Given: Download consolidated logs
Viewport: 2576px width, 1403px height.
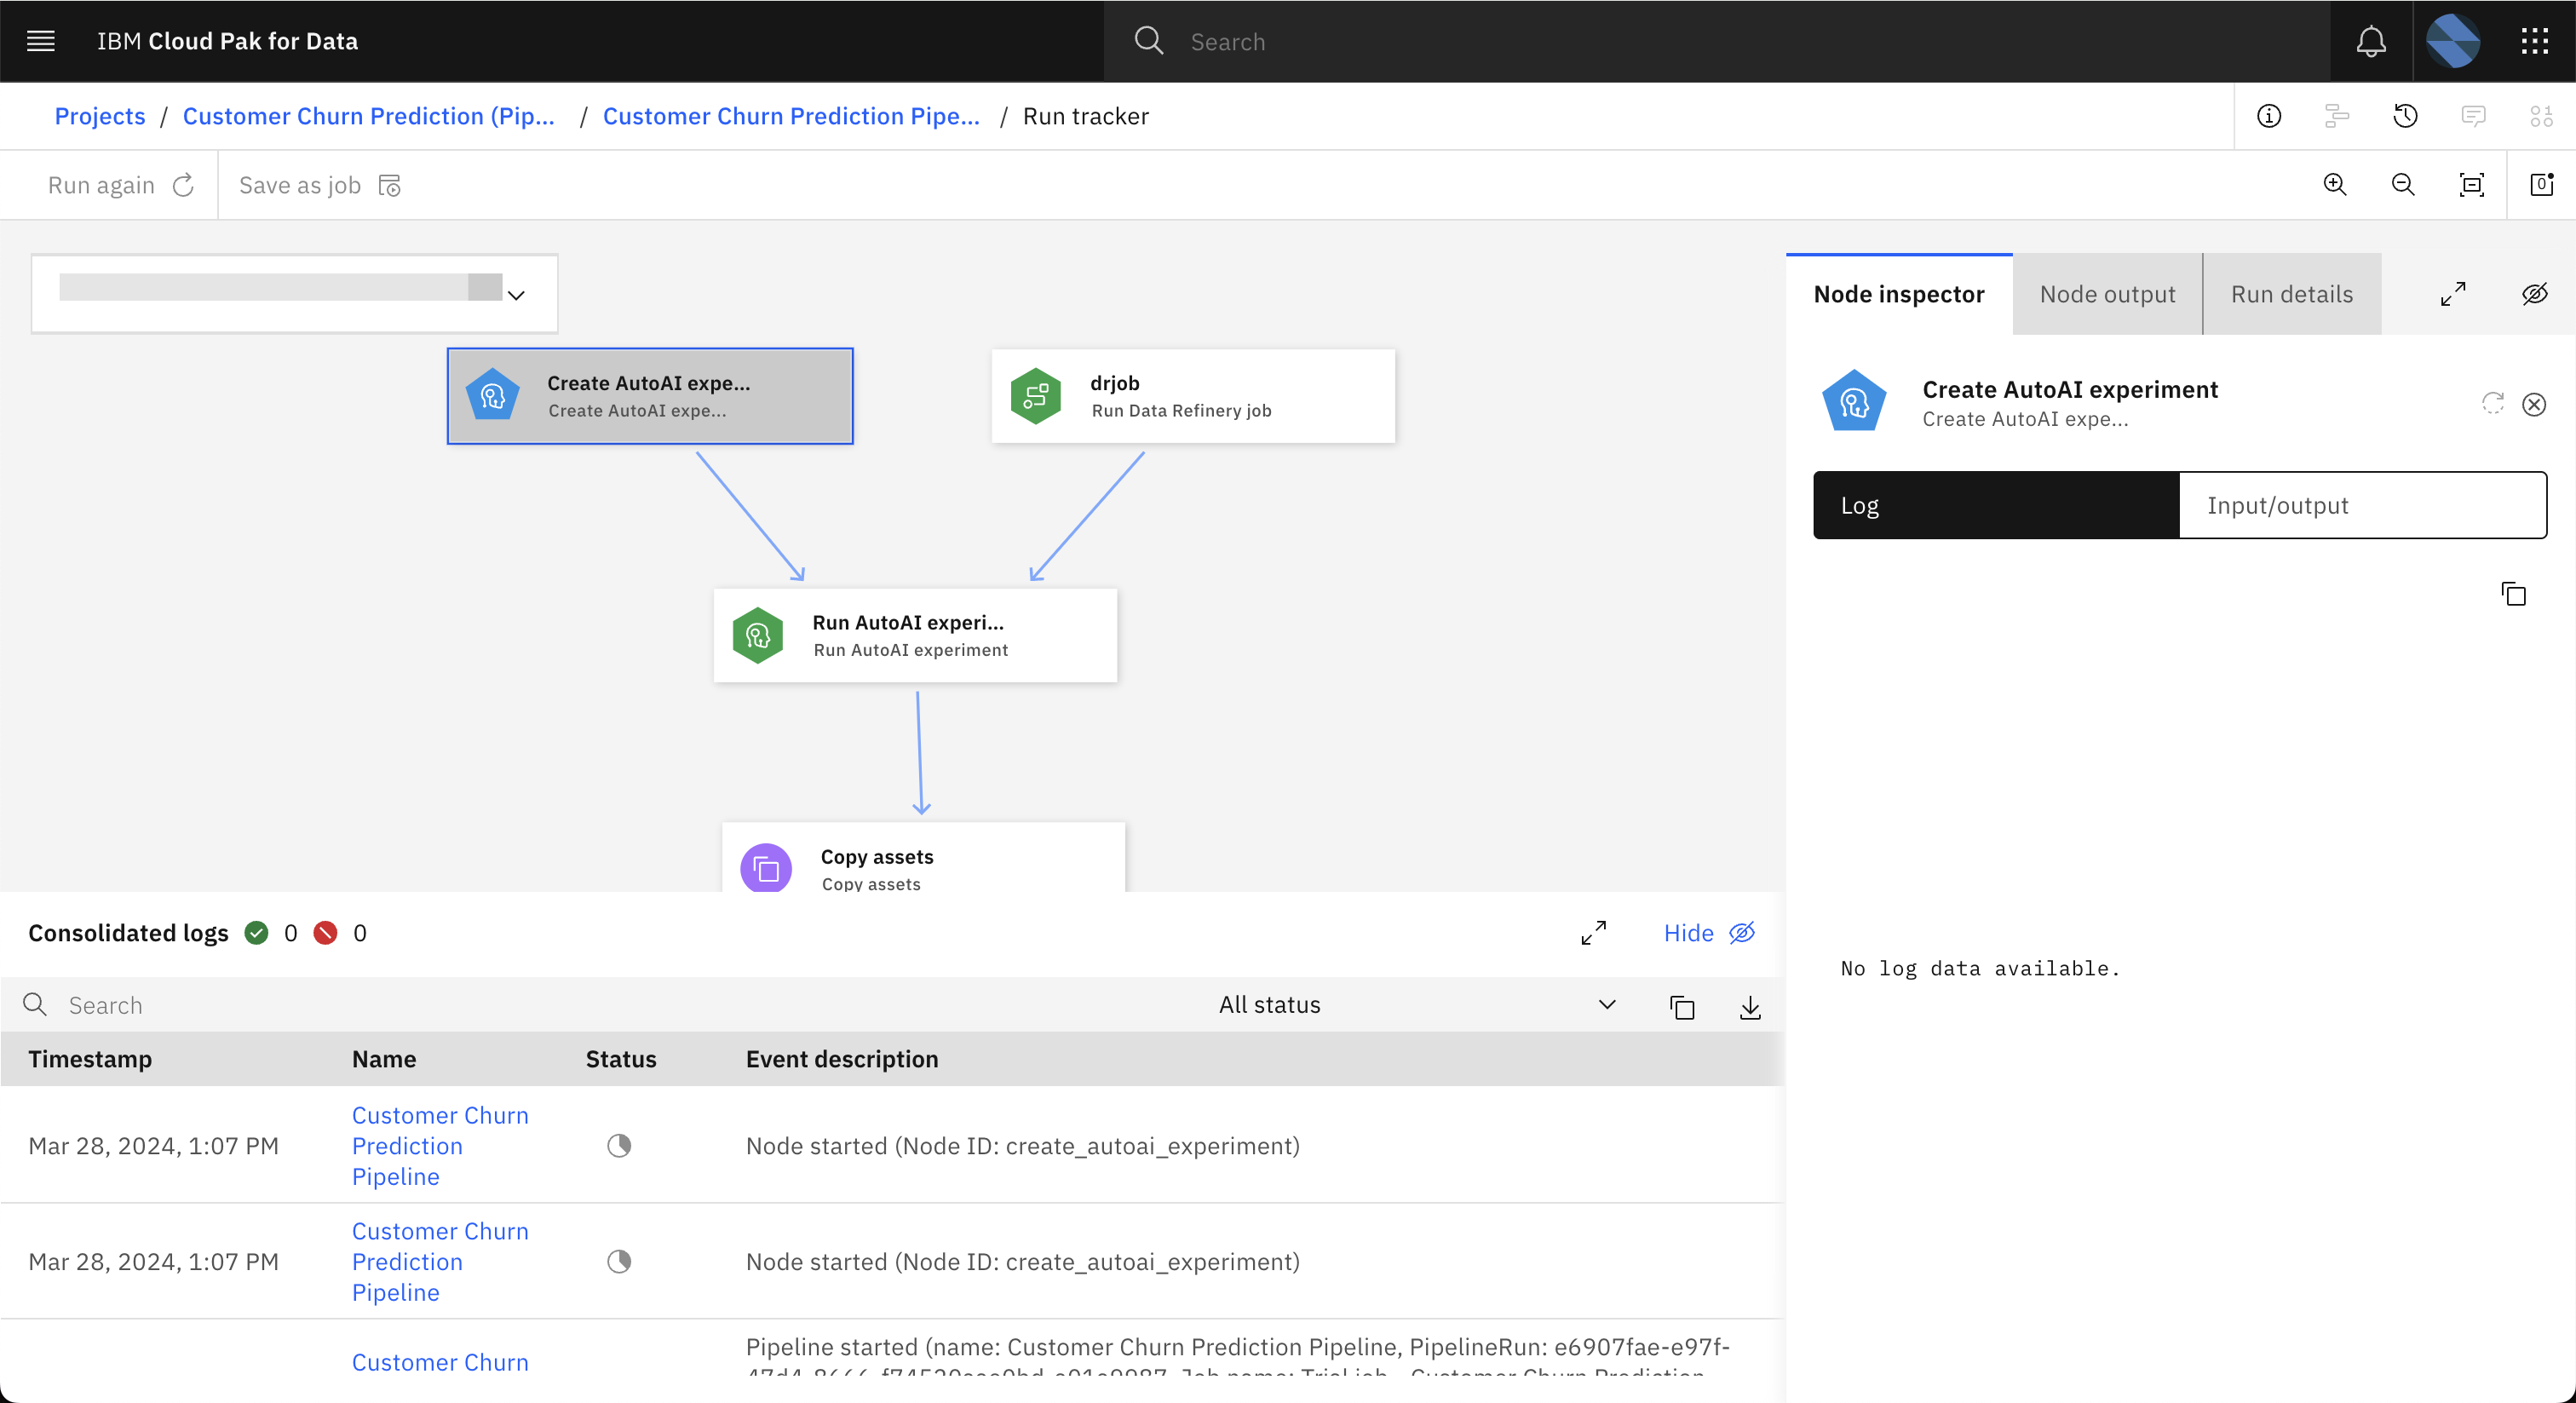Looking at the screenshot, I should [1750, 1007].
